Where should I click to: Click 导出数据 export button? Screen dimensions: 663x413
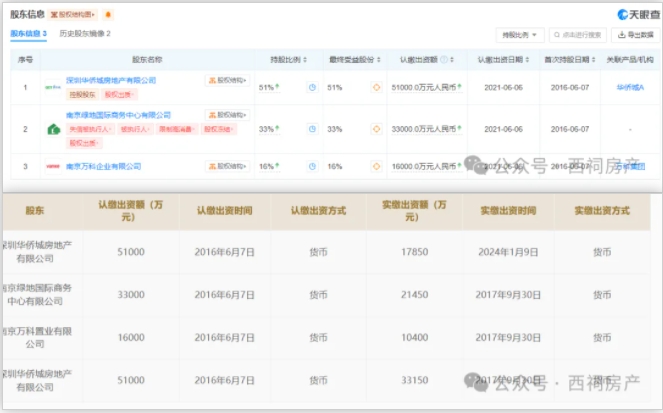[x=636, y=35]
